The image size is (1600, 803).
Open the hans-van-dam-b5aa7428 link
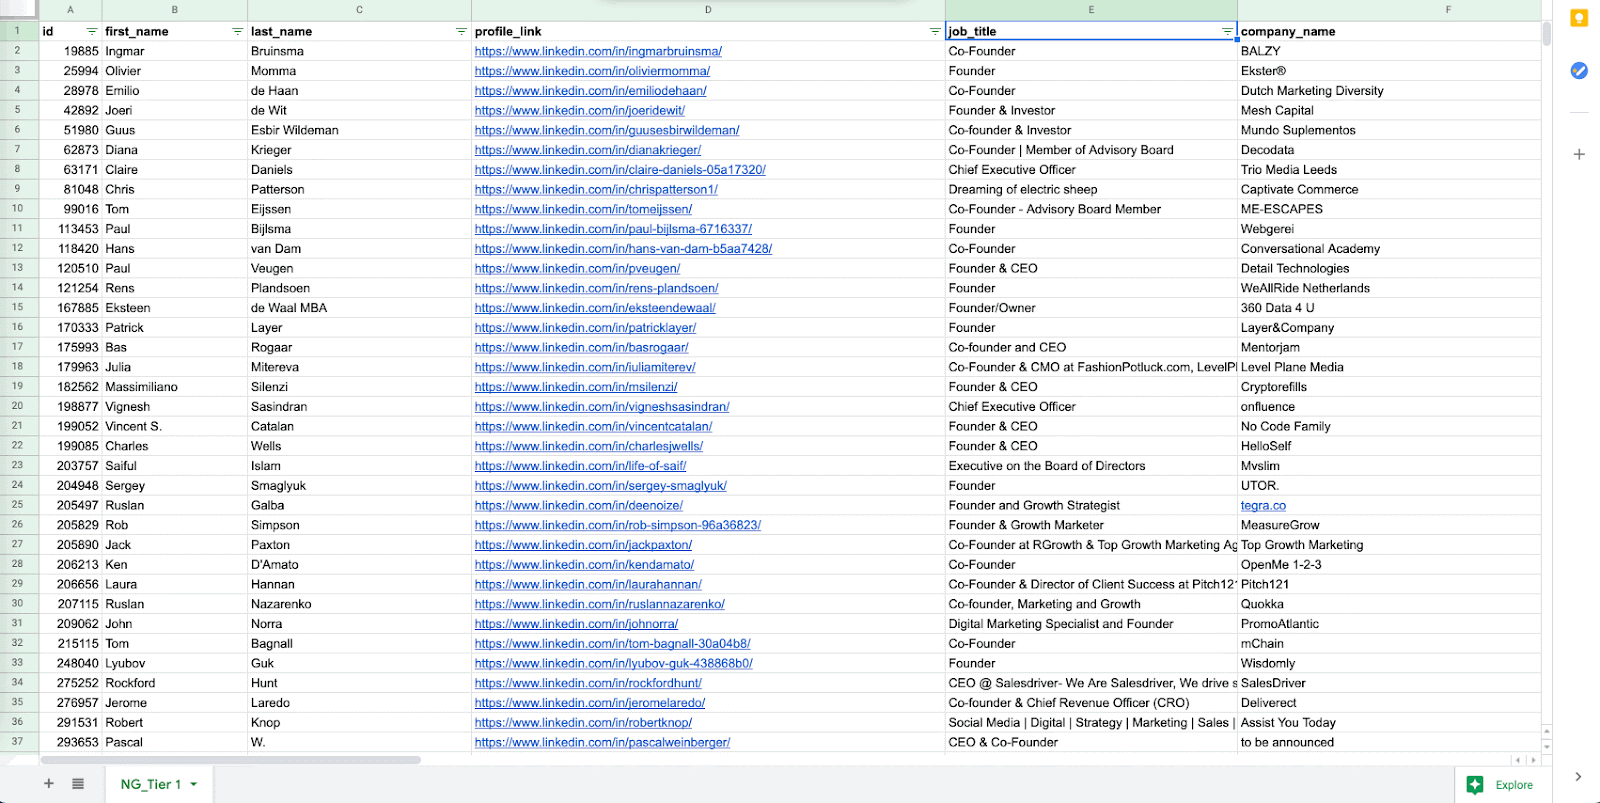(623, 249)
